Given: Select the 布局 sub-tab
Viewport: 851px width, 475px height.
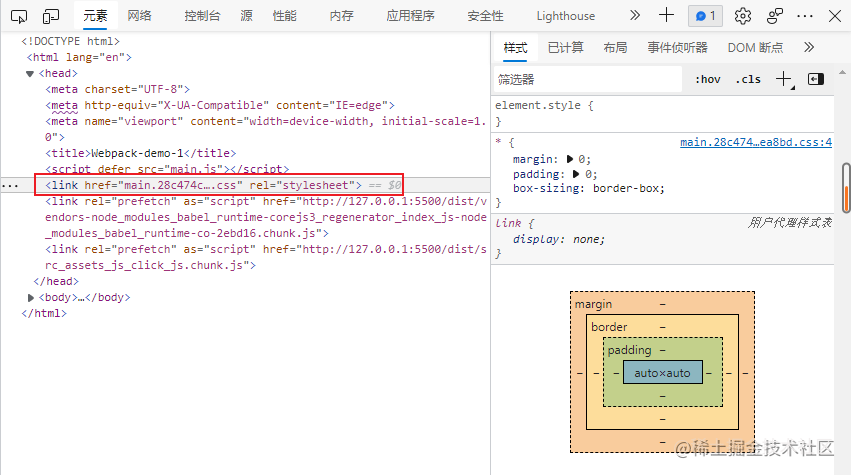Looking at the screenshot, I should tap(615, 48).
